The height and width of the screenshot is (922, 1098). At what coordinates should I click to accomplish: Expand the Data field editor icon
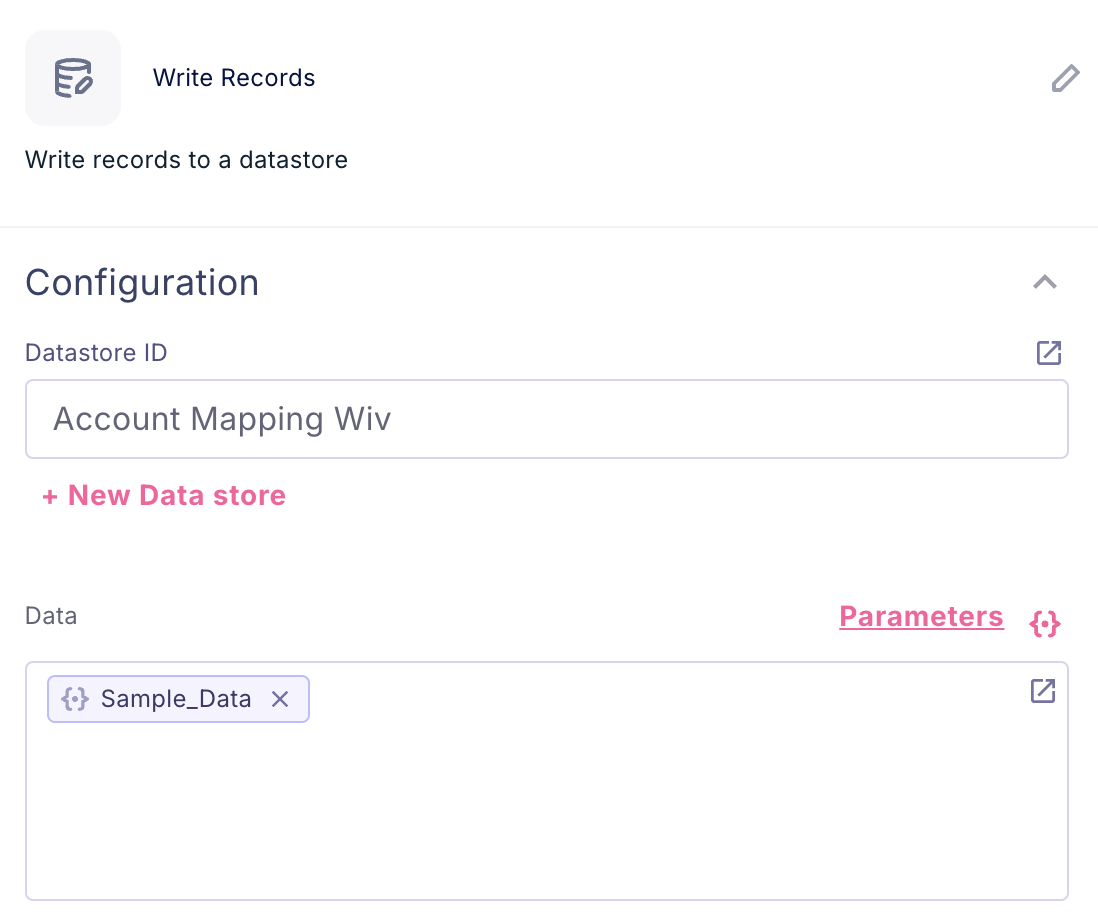click(1043, 691)
